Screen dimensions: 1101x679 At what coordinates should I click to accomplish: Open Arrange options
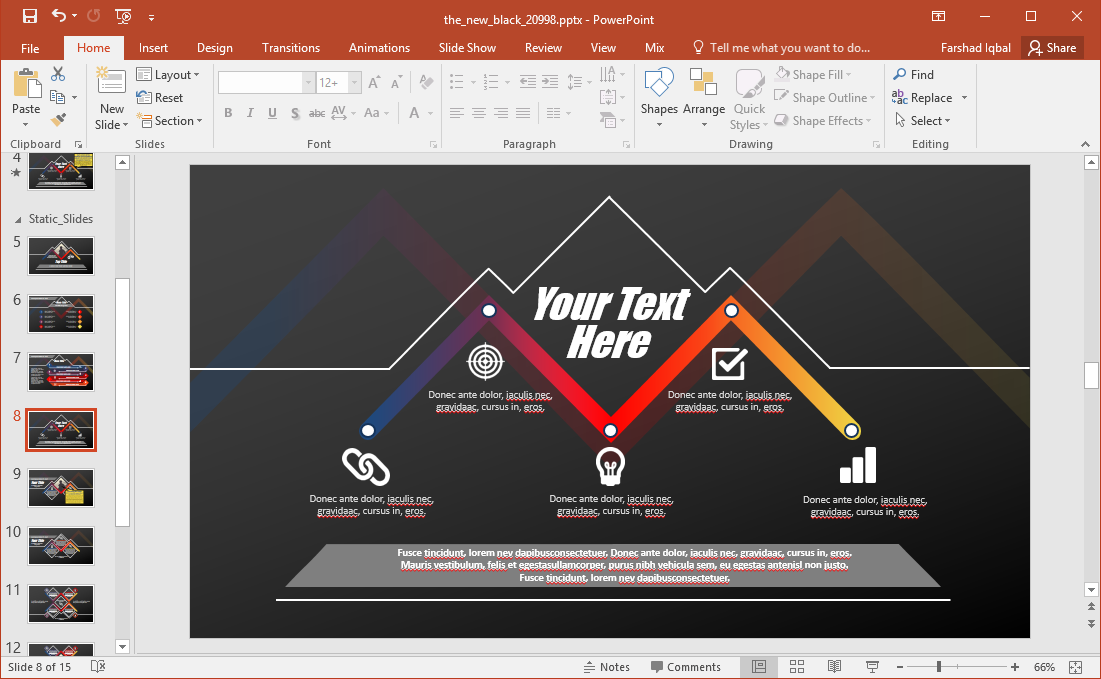pos(704,98)
